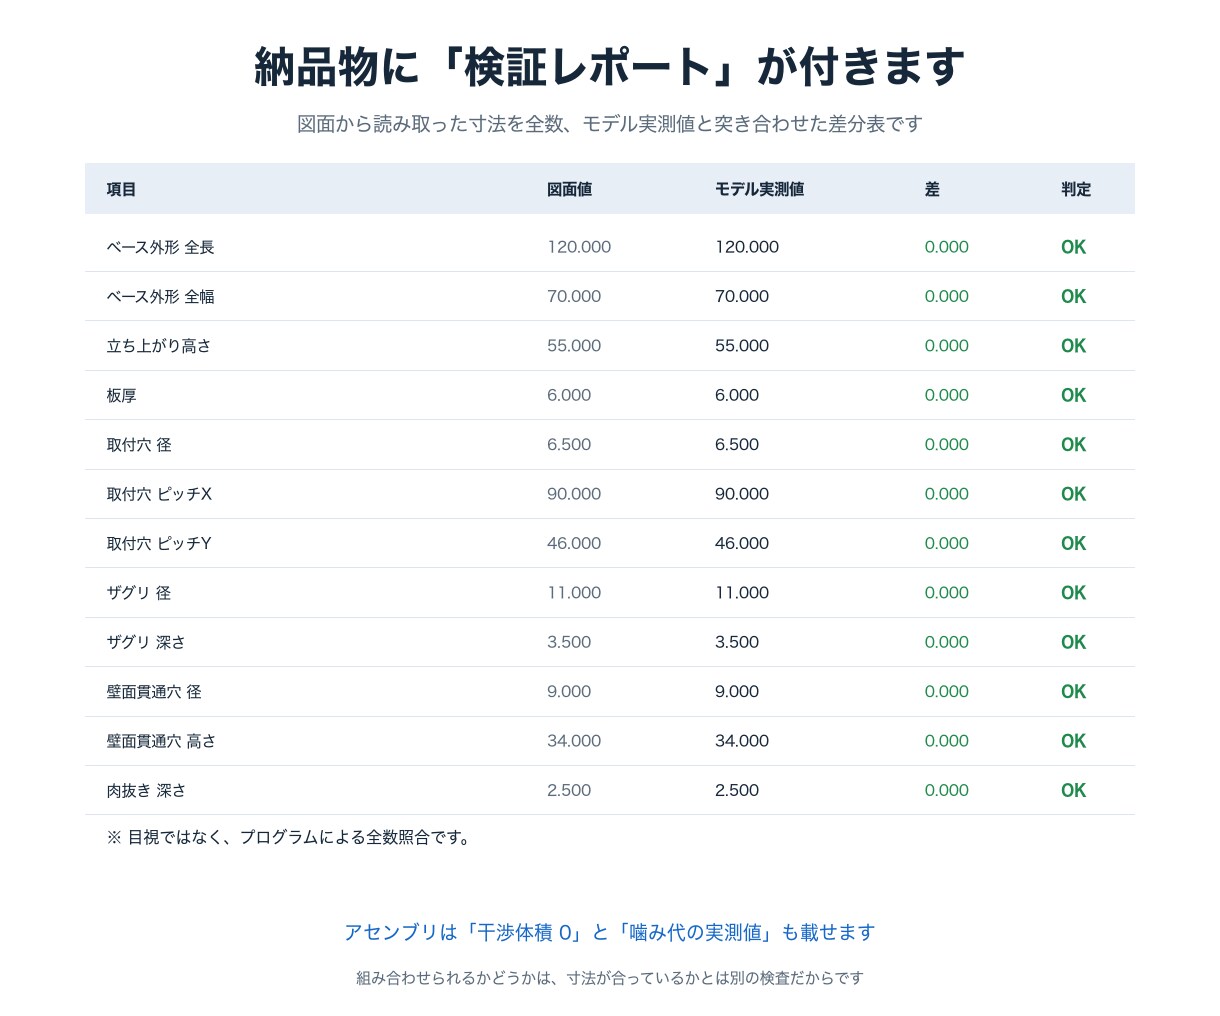The height and width of the screenshot is (1016, 1220).
Task: Click the 0.000 difference in ザグリ 径 row
Action: click(x=947, y=593)
